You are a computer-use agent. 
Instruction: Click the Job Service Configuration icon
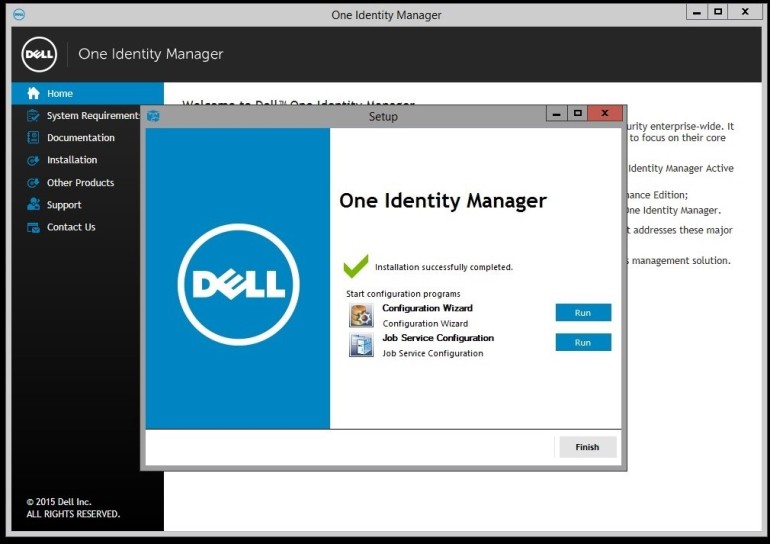pos(361,345)
